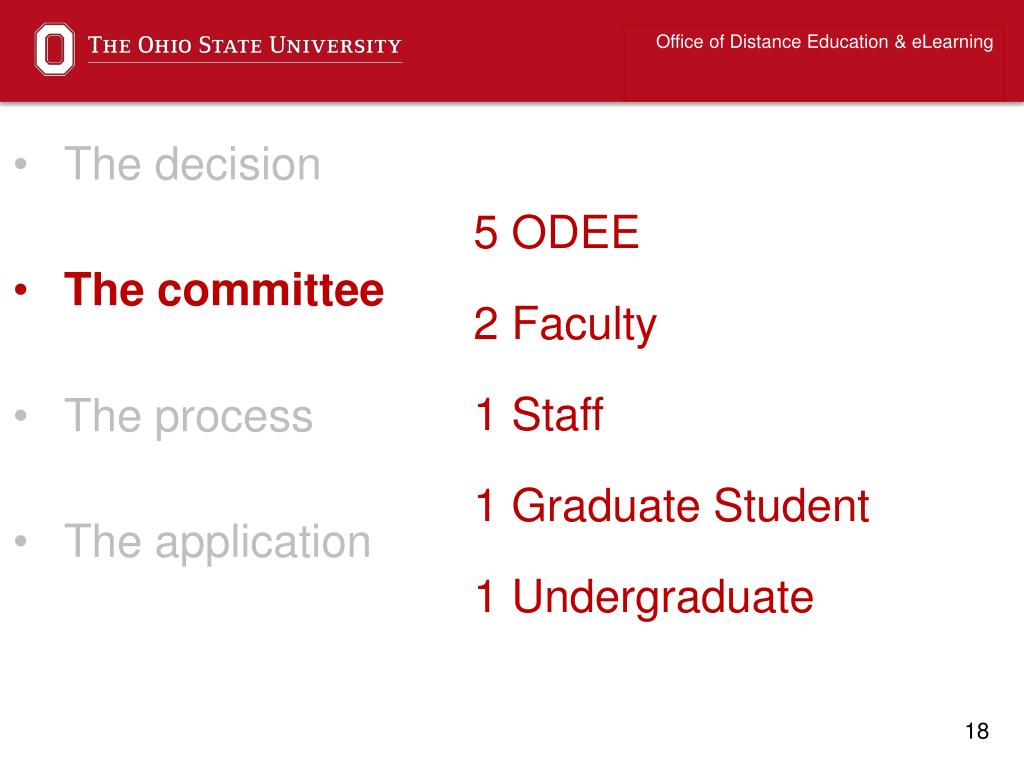1024x768 pixels.
Task: Select 'The process' bullet item
Action: point(189,416)
